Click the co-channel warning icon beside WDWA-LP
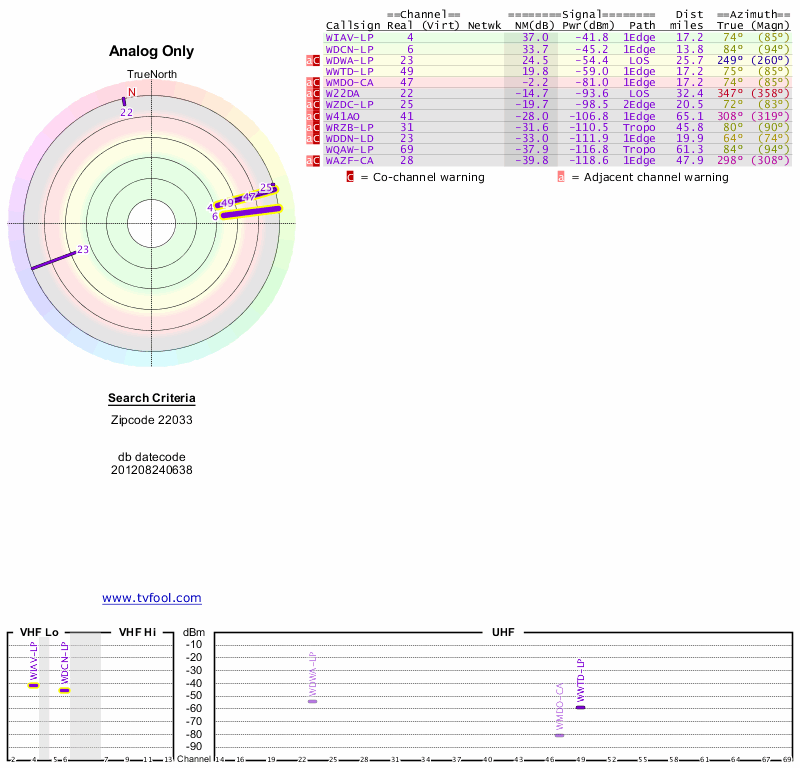Viewport: 800px width, 768px height. [316, 60]
